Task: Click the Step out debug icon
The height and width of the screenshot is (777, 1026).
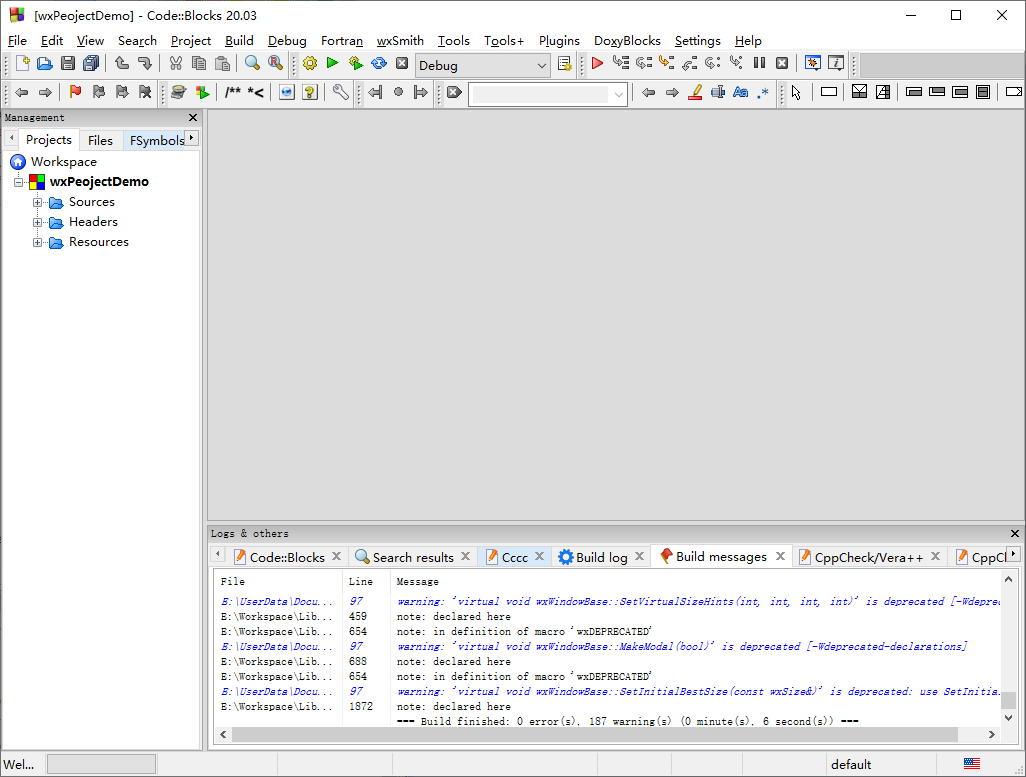Action: [x=690, y=63]
